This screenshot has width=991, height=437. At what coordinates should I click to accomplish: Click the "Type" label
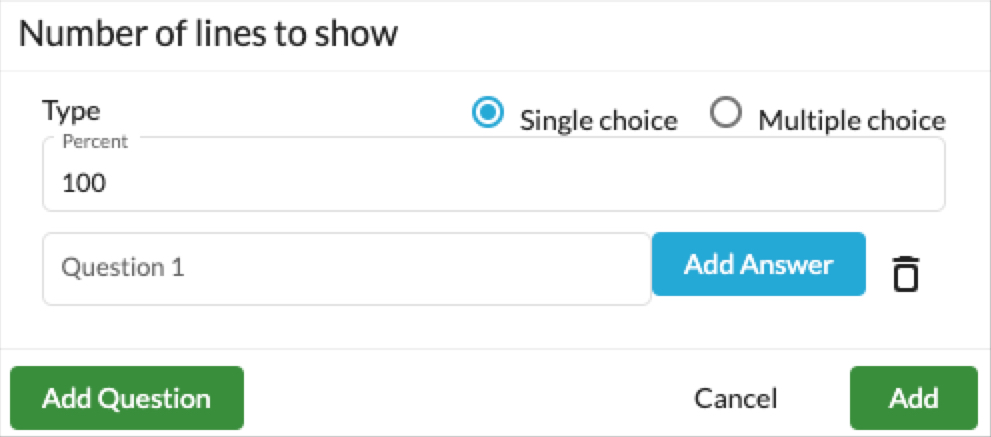[x=71, y=112]
